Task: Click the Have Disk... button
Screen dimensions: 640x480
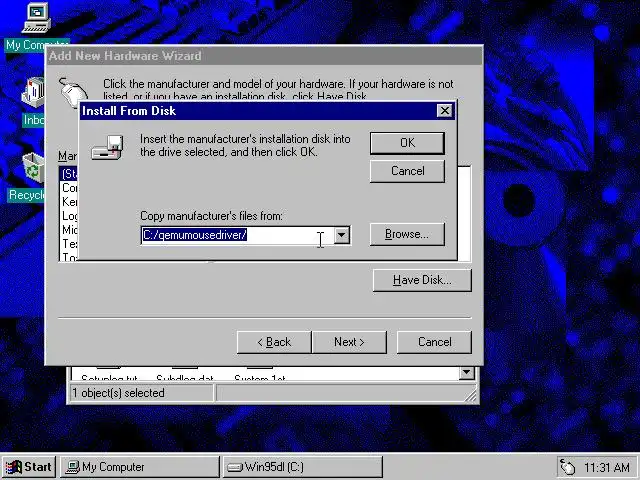Action: pos(422,280)
